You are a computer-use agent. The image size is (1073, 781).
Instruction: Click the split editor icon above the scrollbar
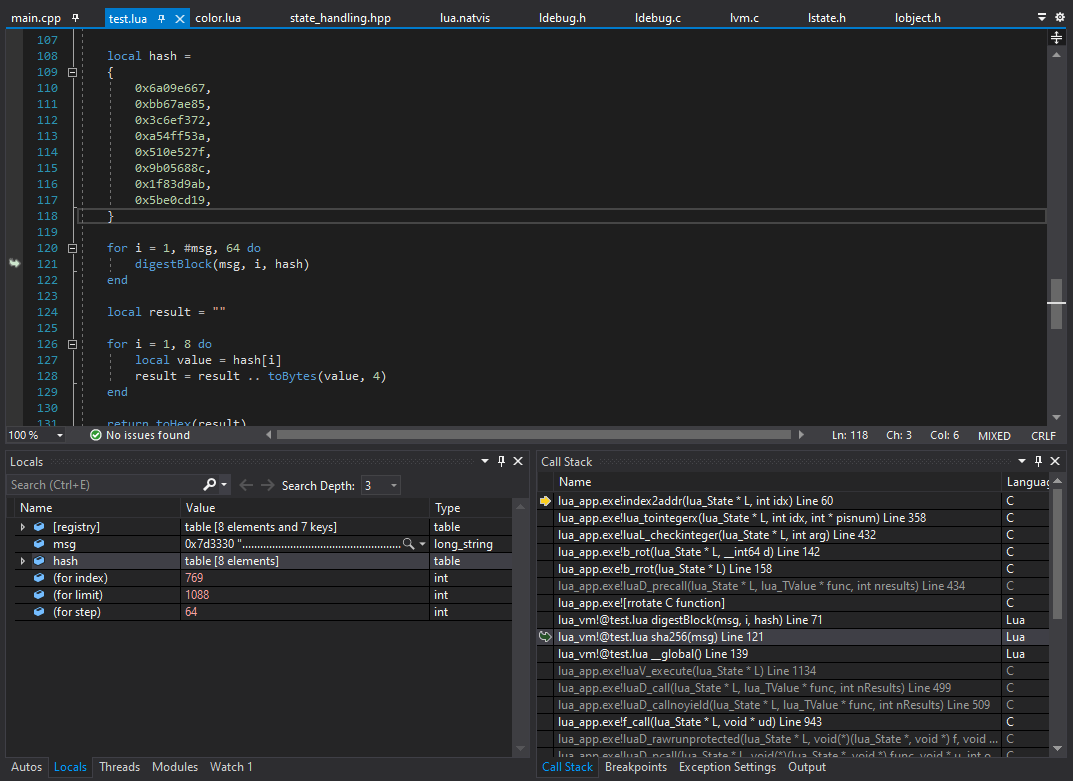(1056, 38)
